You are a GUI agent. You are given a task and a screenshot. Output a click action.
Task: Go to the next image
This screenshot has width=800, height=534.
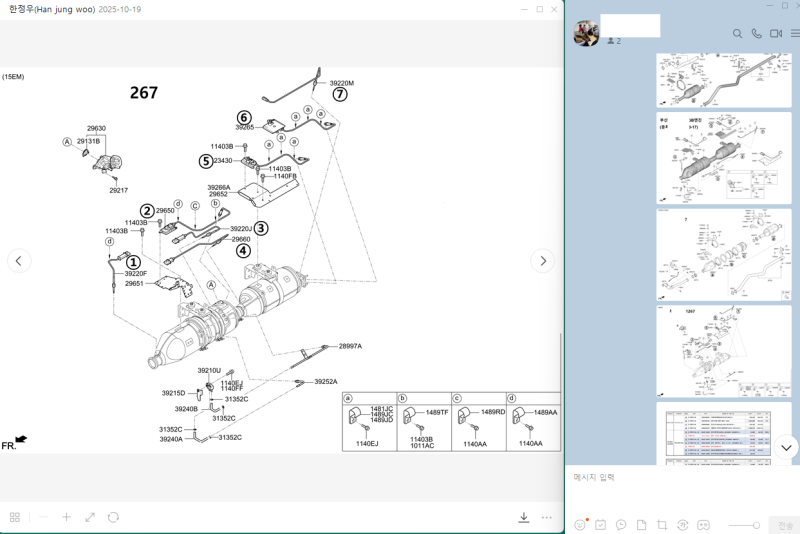(543, 261)
